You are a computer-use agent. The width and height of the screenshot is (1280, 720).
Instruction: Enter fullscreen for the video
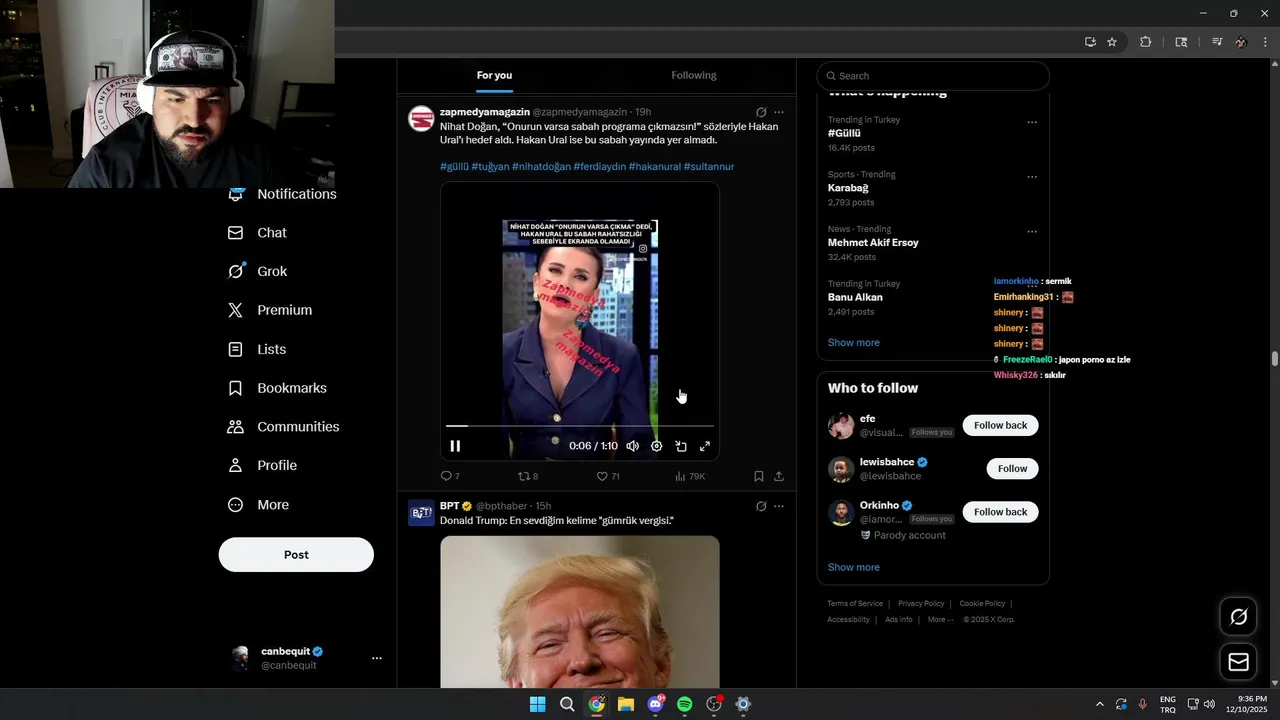pos(705,446)
